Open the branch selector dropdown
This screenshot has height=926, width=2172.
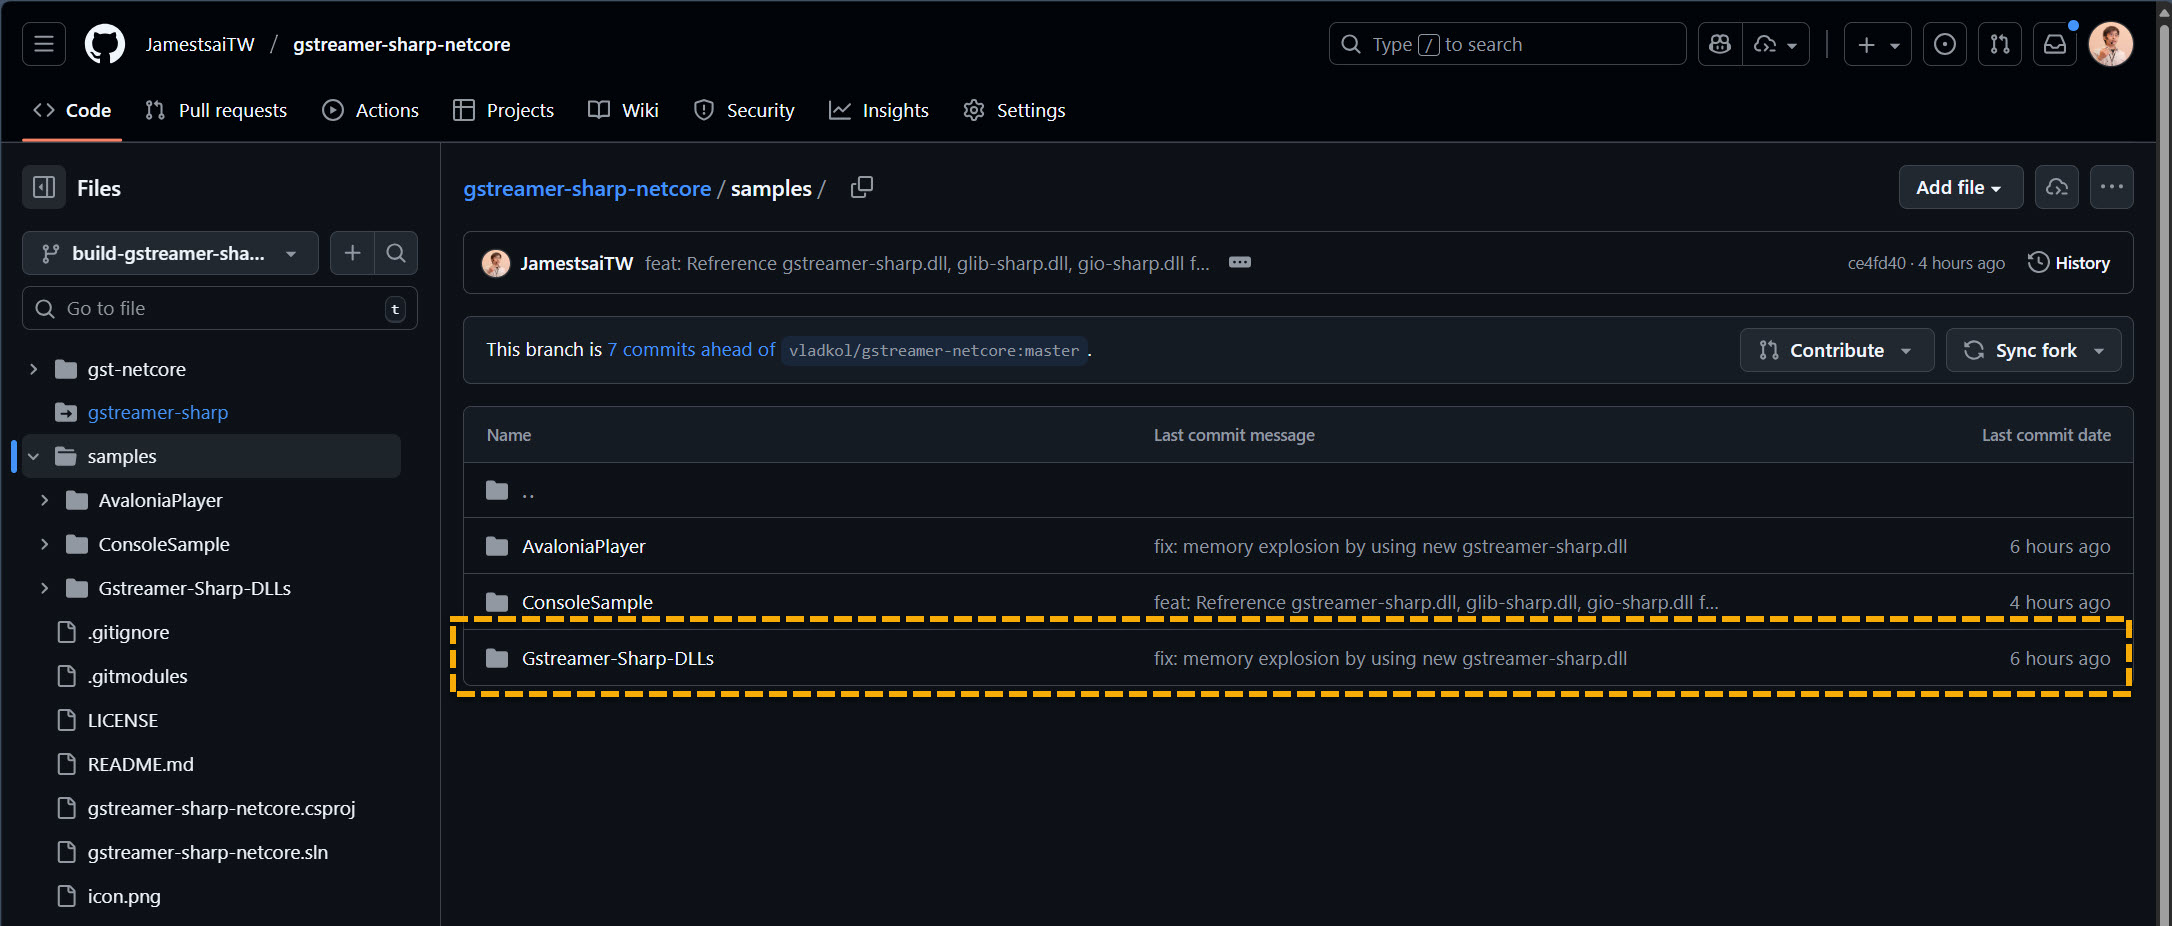point(170,253)
